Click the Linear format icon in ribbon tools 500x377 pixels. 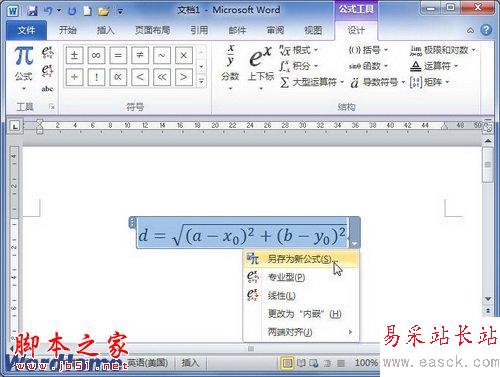(47, 71)
